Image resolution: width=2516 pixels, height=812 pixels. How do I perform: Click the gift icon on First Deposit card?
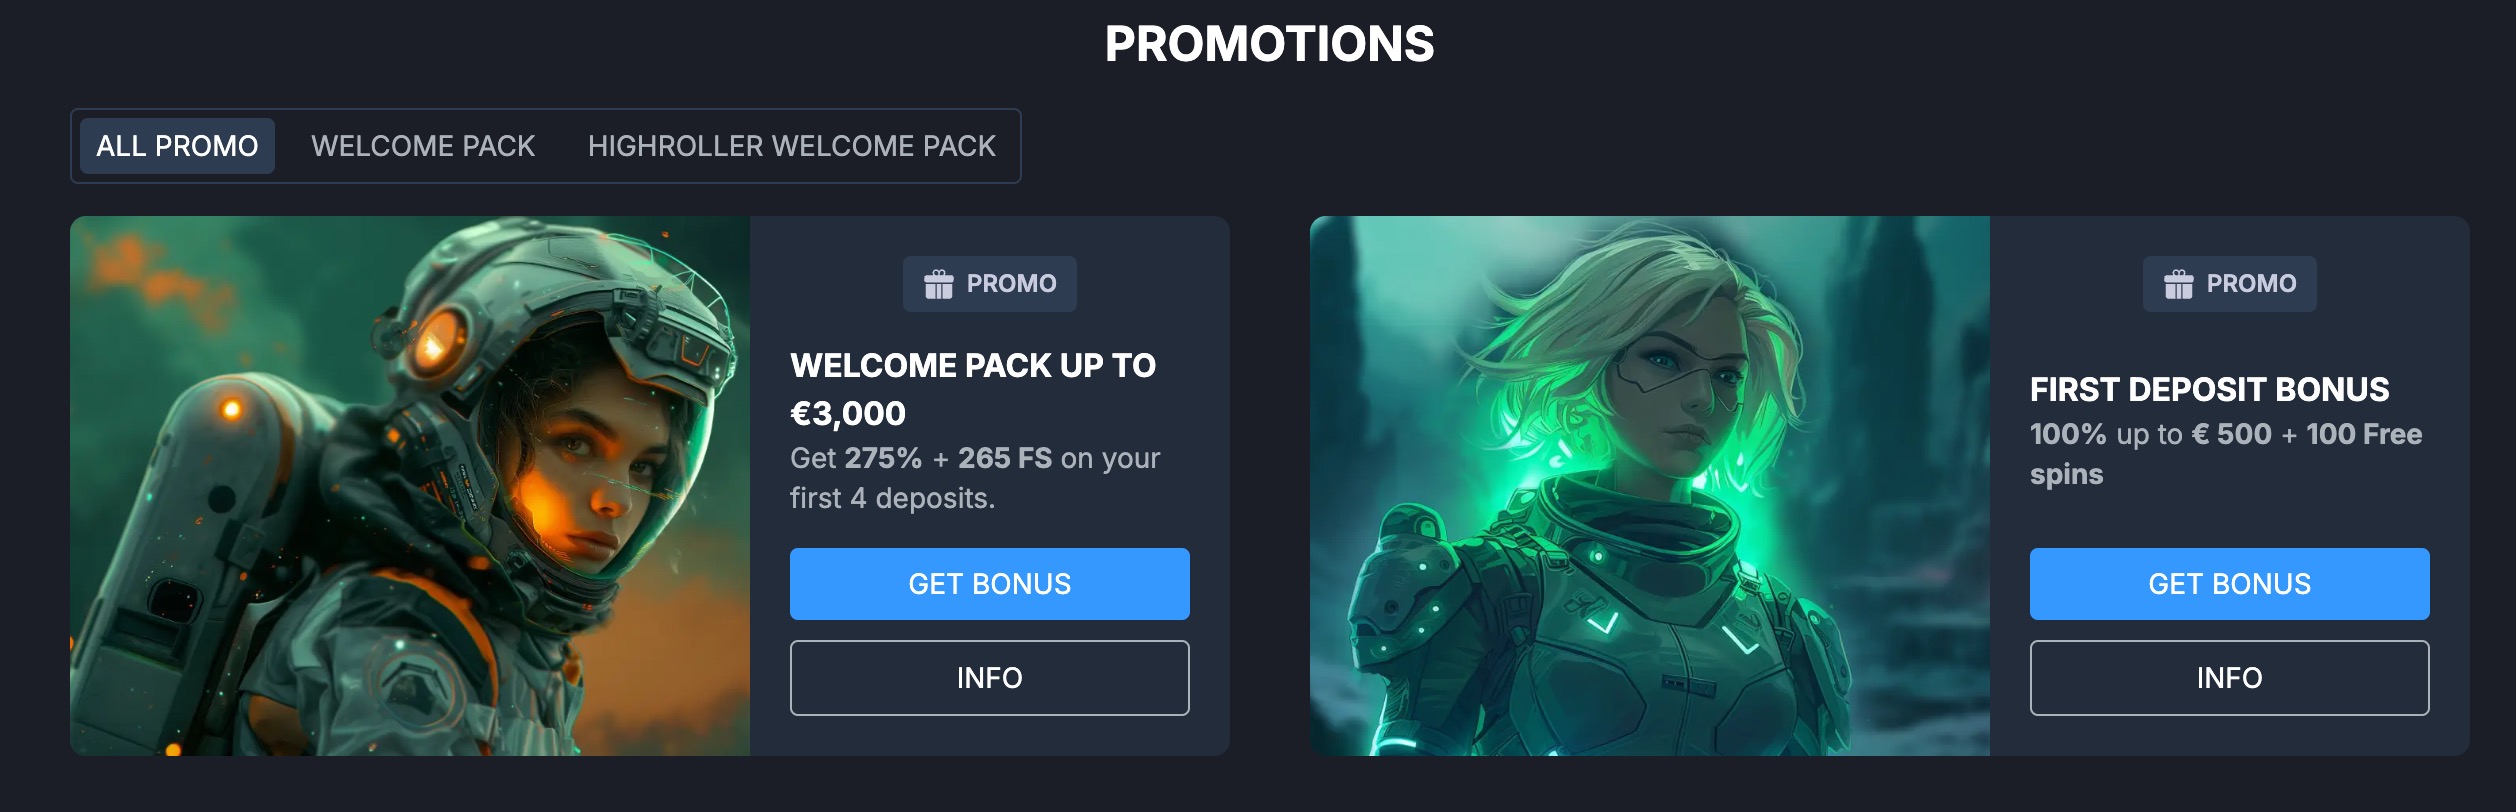[2178, 284]
